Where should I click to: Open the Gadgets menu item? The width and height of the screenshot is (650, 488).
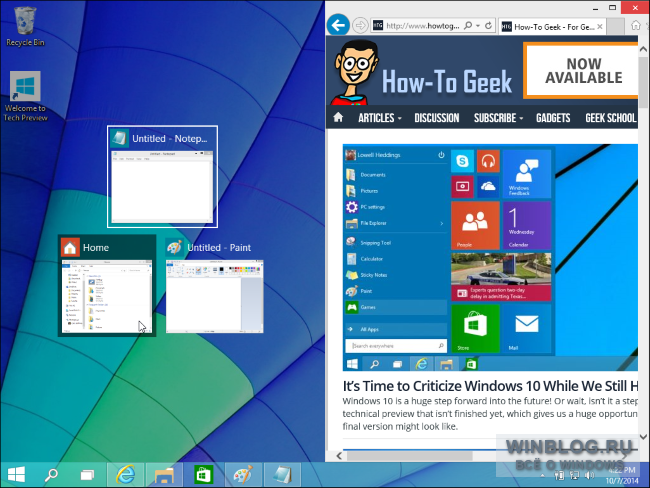553,118
